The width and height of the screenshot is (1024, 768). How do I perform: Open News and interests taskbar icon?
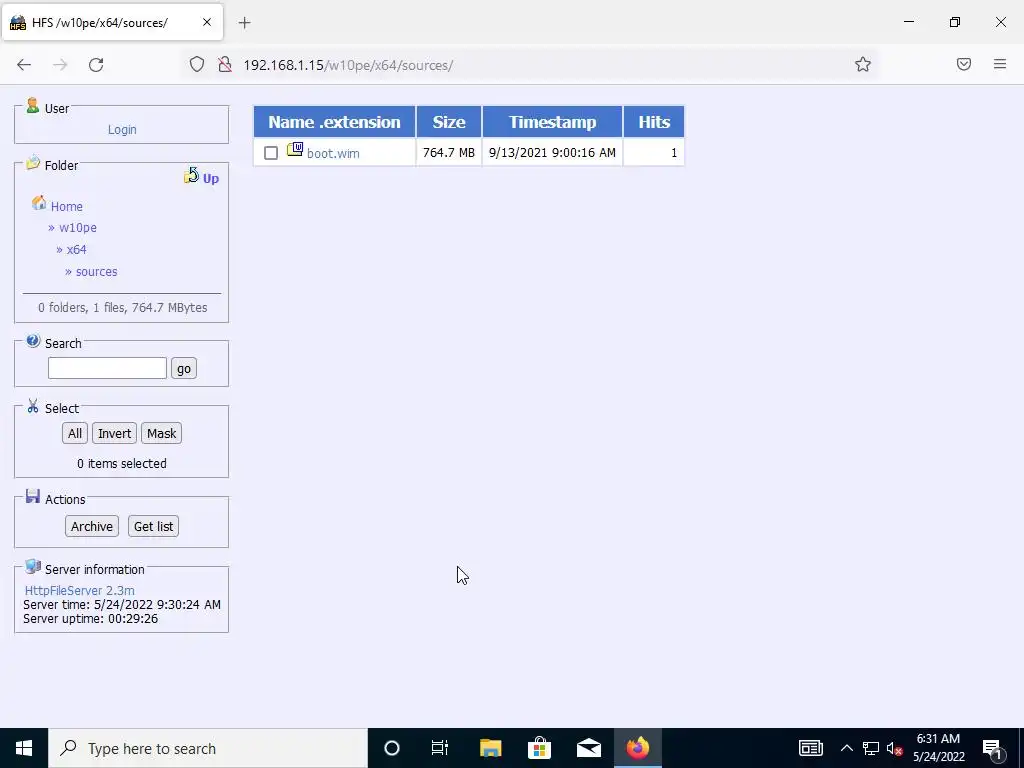pos(810,748)
